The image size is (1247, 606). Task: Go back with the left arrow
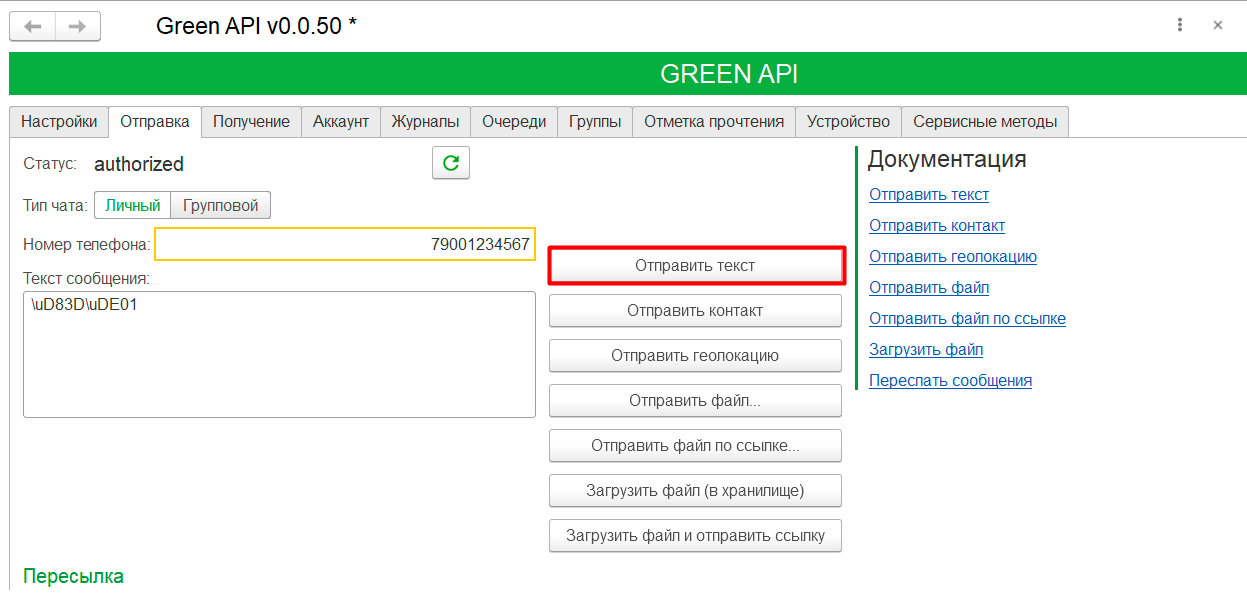[32, 26]
